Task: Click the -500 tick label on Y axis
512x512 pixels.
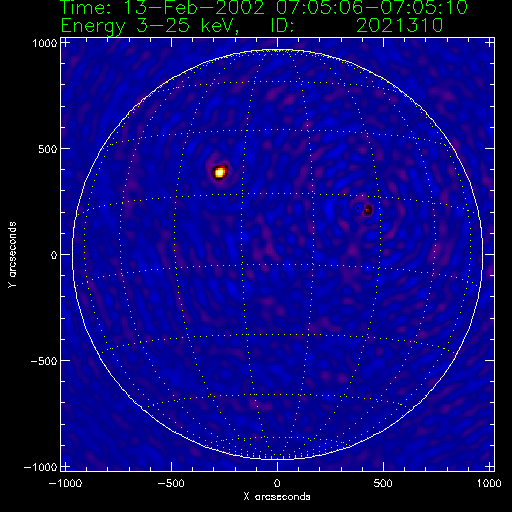Action: click(x=44, y=361)
